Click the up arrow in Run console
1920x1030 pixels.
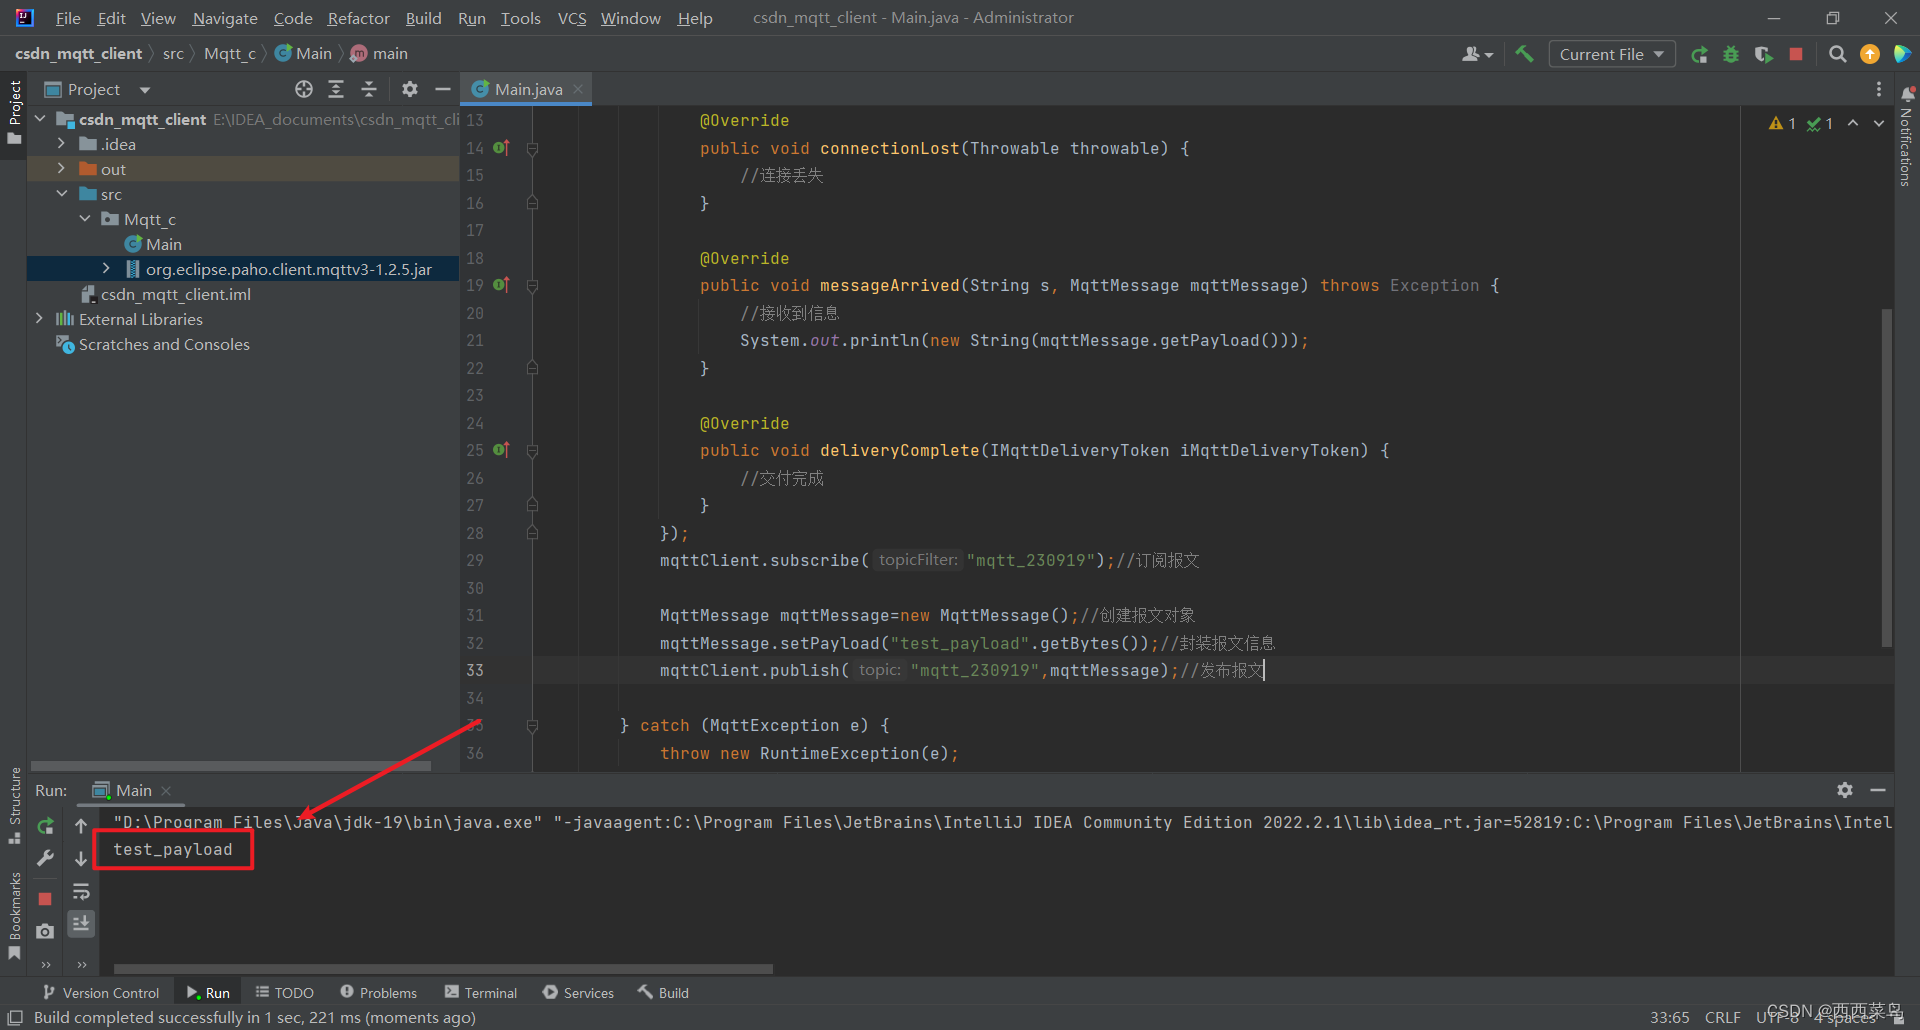click(x=81, y=826)
